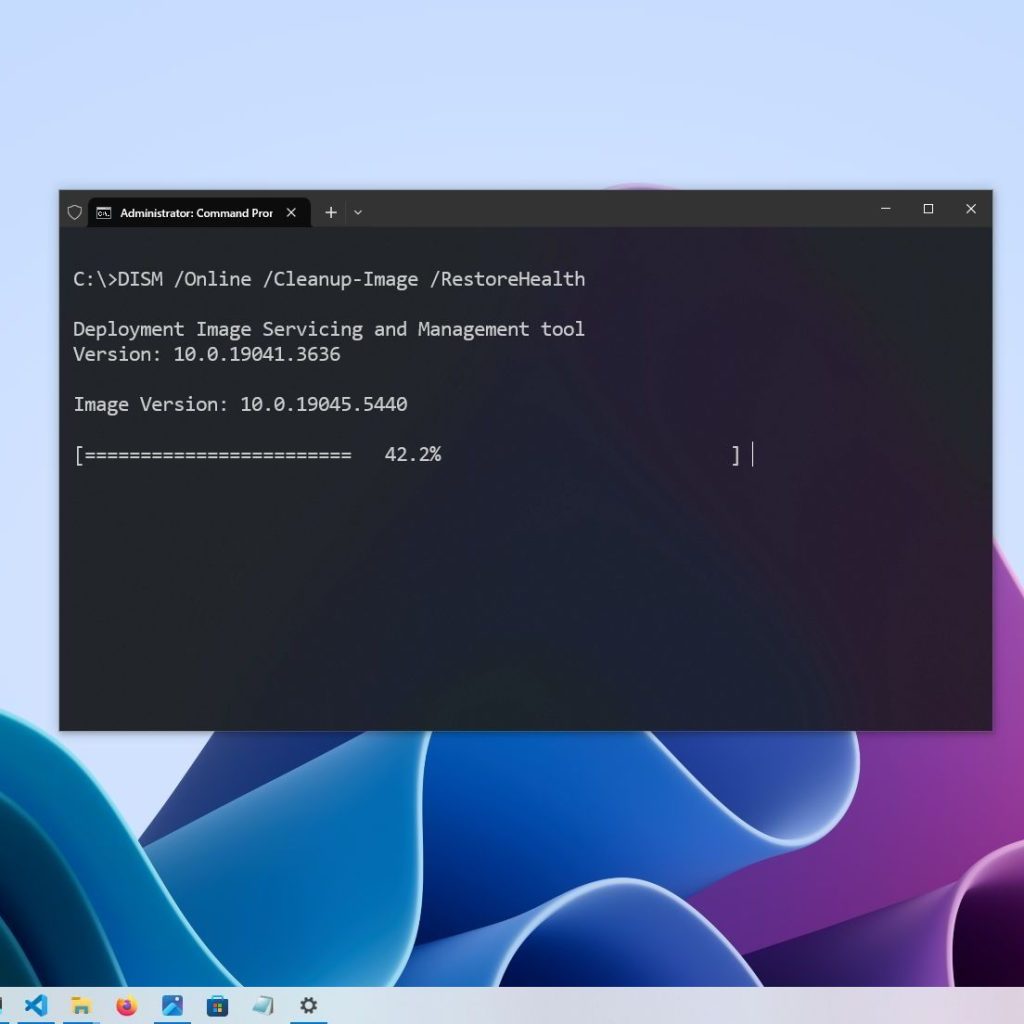Click the administrator shield icon in title bar

point(74,212)
